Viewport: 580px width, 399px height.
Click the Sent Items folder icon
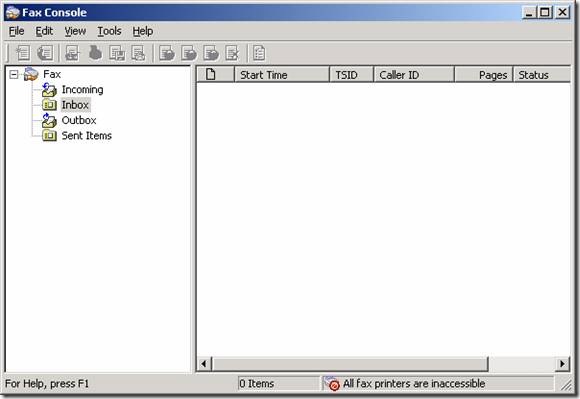click(49, 136)
